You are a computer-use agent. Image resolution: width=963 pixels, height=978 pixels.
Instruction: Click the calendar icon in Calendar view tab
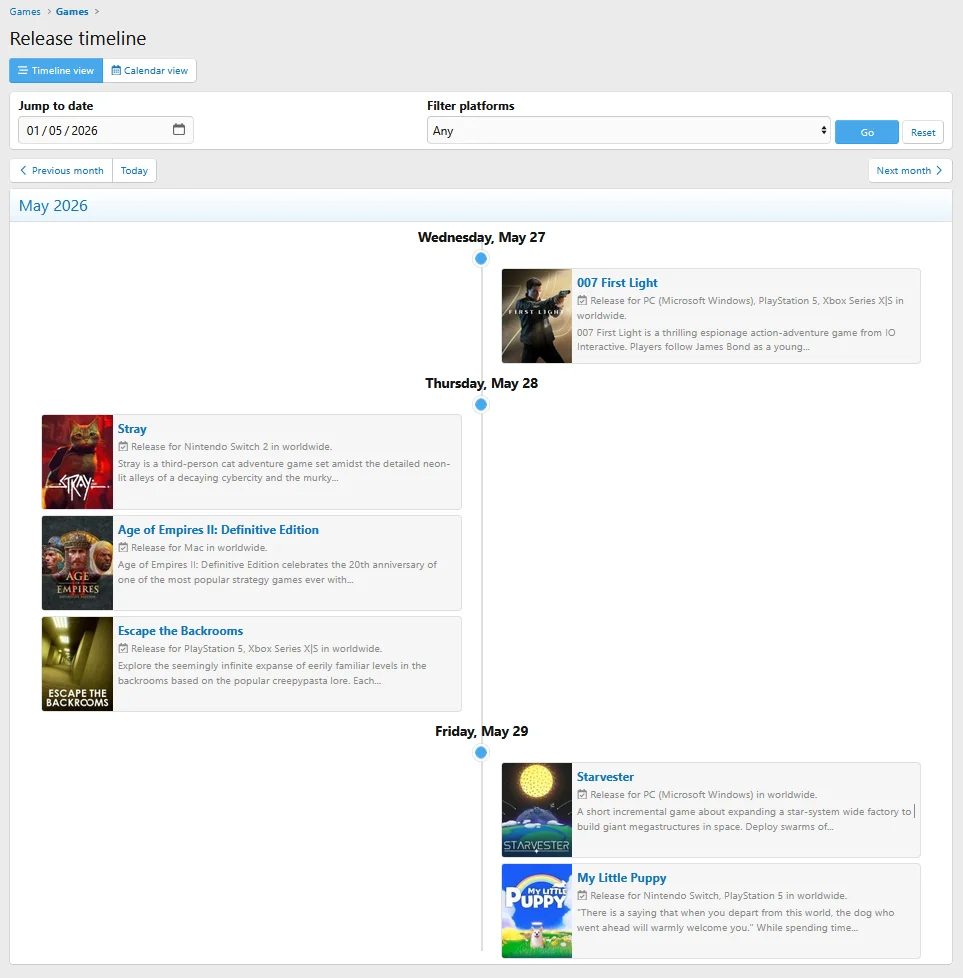[x=116, y=70]
